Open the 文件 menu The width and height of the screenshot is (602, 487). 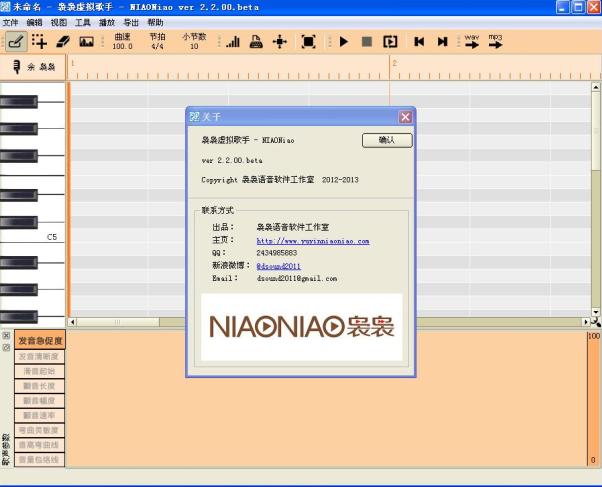point(10,23)
